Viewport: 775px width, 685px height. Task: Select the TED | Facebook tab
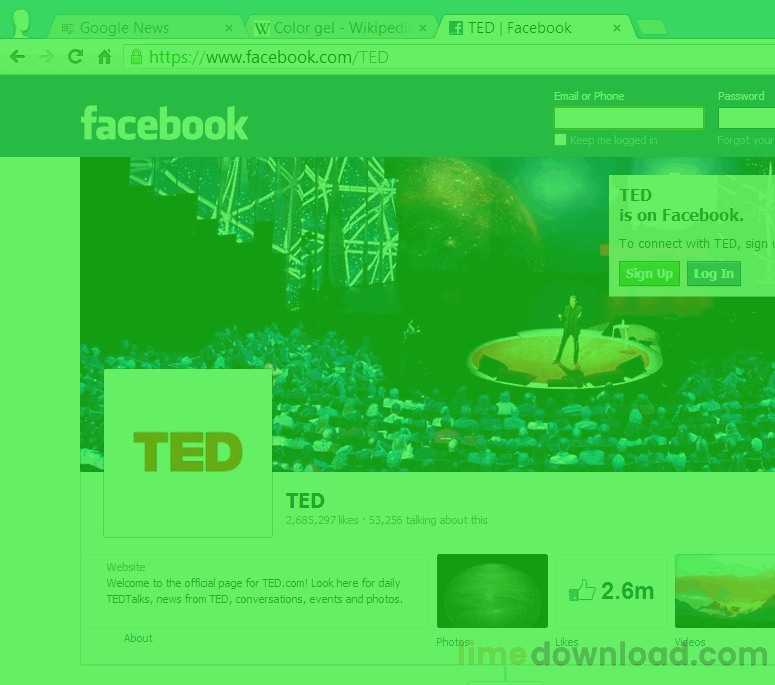(536, 28)
